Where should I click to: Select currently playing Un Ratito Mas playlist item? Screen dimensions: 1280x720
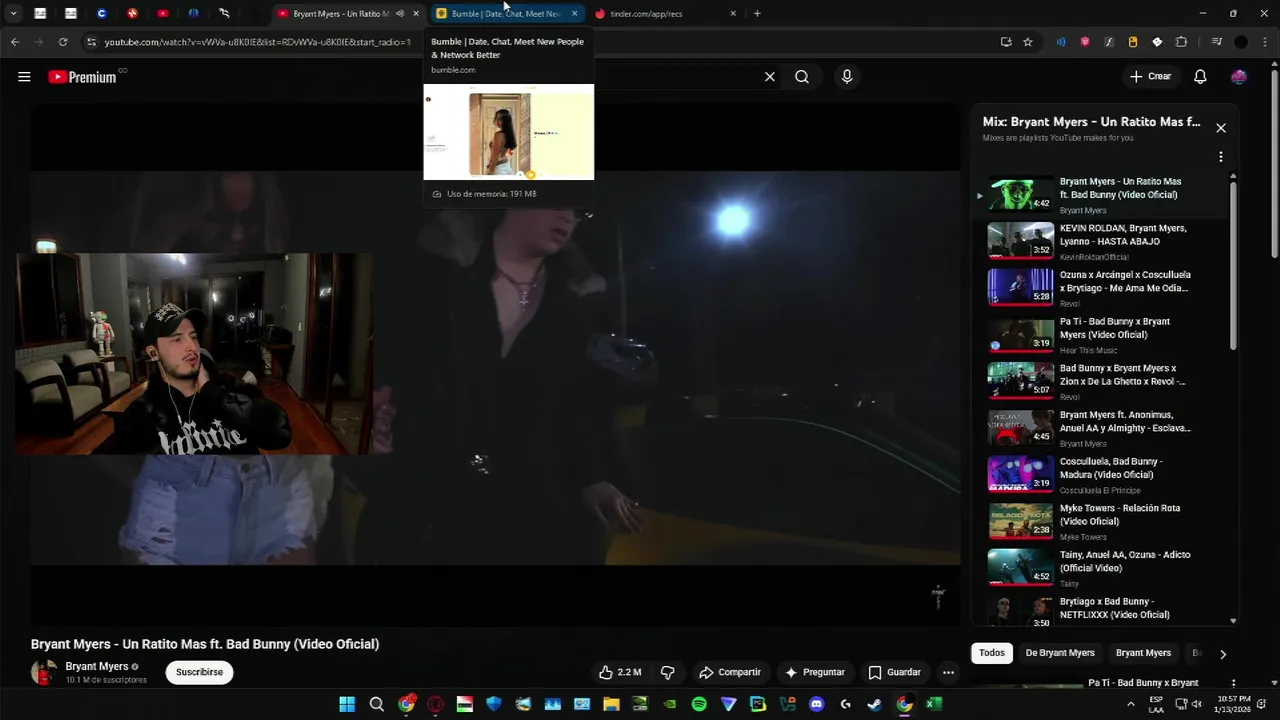coord(1100,195)
